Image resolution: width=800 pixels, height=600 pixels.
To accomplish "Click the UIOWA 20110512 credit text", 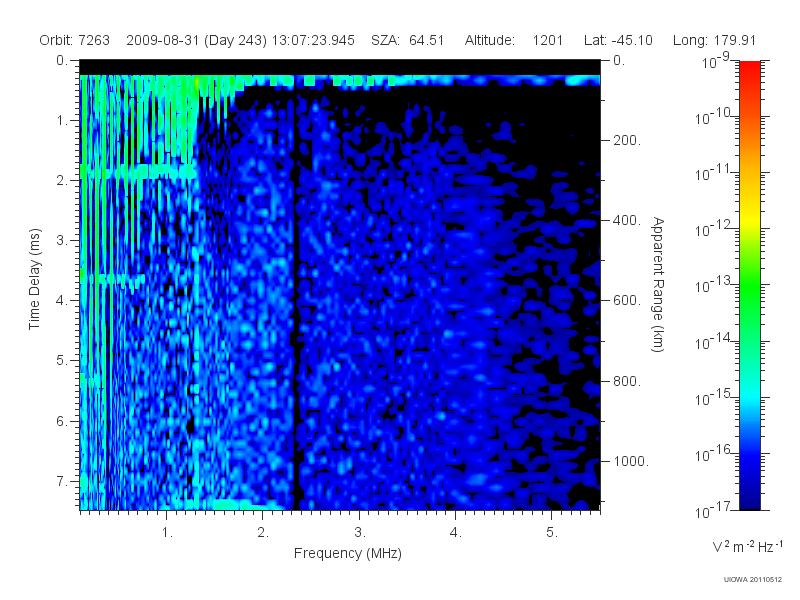I will (x=752, y=580).
